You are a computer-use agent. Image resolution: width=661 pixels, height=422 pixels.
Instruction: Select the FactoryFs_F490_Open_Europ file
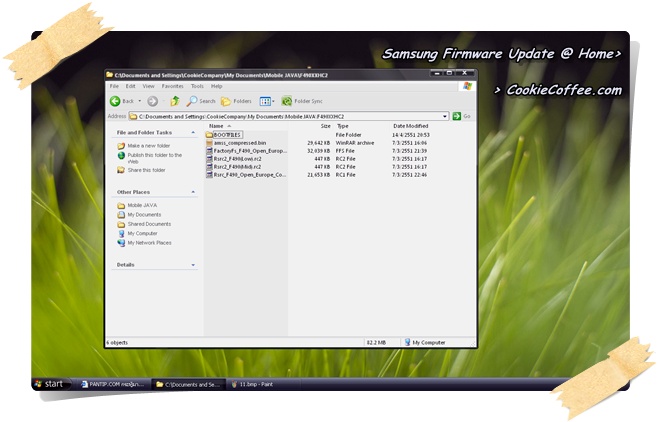tap(250, 151)
